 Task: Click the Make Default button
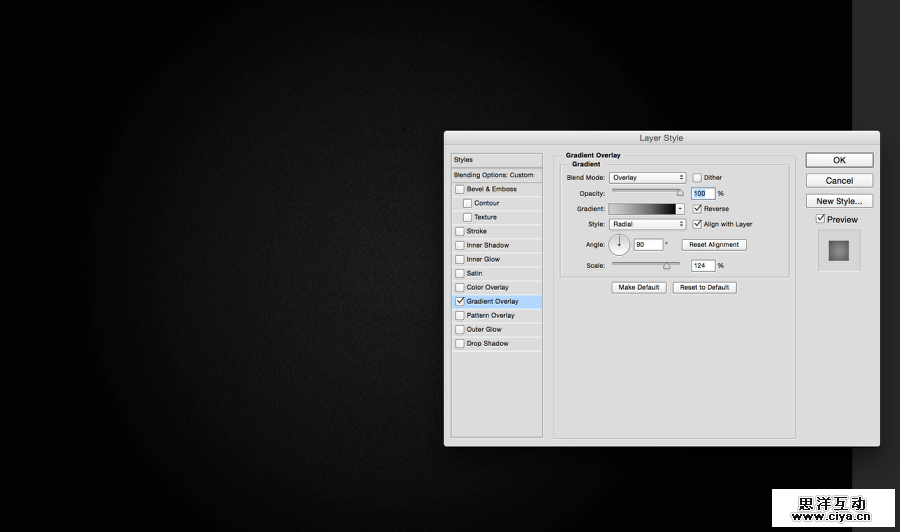tap(638, 287)
